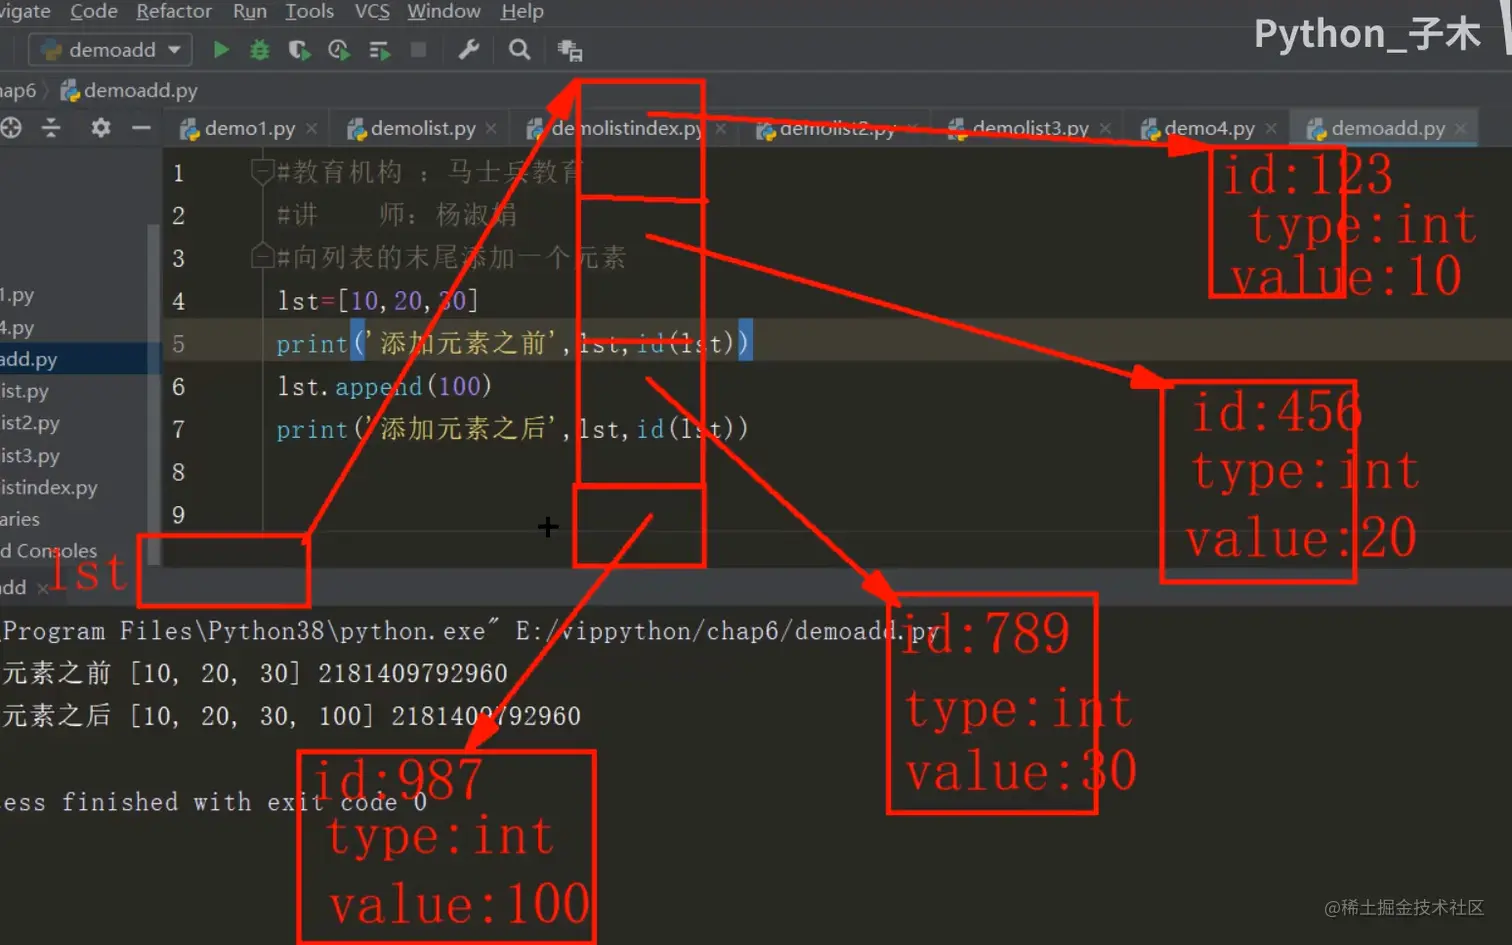Click code line 'lst=[10,20,30]'
The image size is (1512, 945).
[x=378, y=300]
